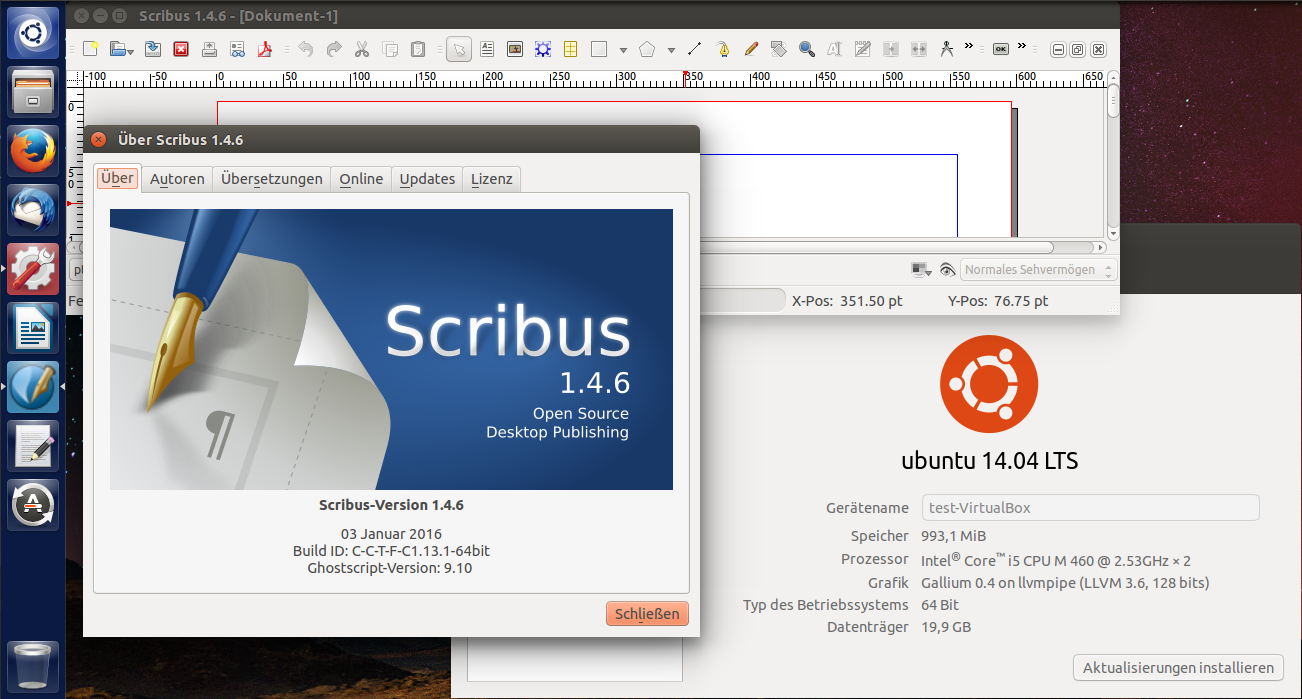Image resolution: width=1302 pixels, height=699 pixels.
Task: Click Aktualisierungen installieren button
Action: click(1178, 667)
